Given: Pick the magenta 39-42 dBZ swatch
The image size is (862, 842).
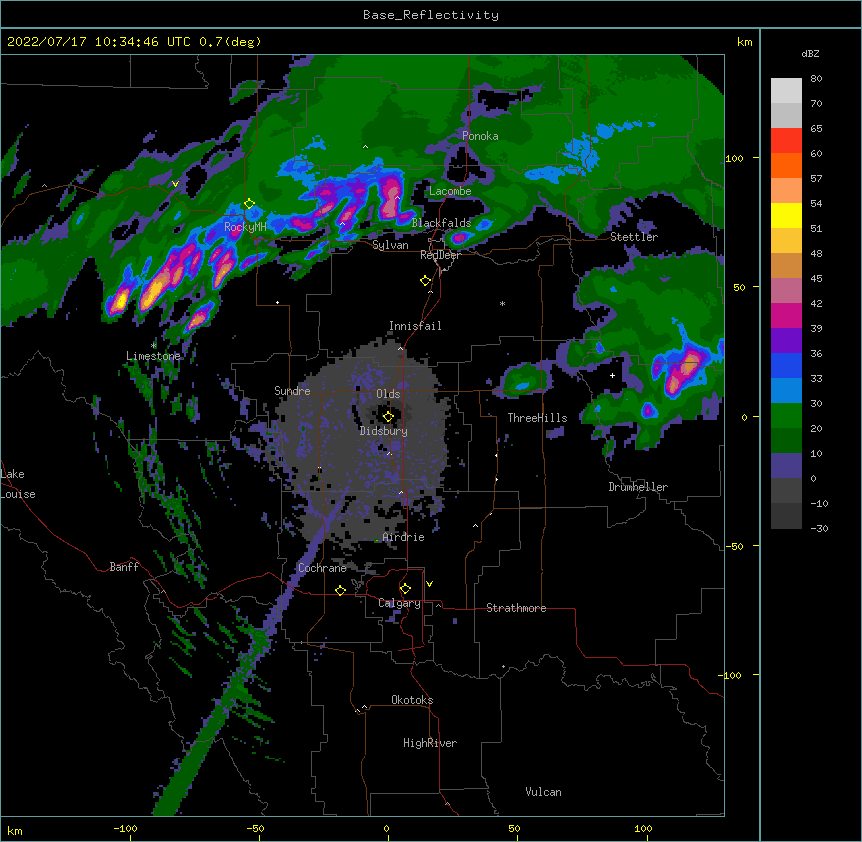Looking at the screenshot, I should (x=786, y=315).
